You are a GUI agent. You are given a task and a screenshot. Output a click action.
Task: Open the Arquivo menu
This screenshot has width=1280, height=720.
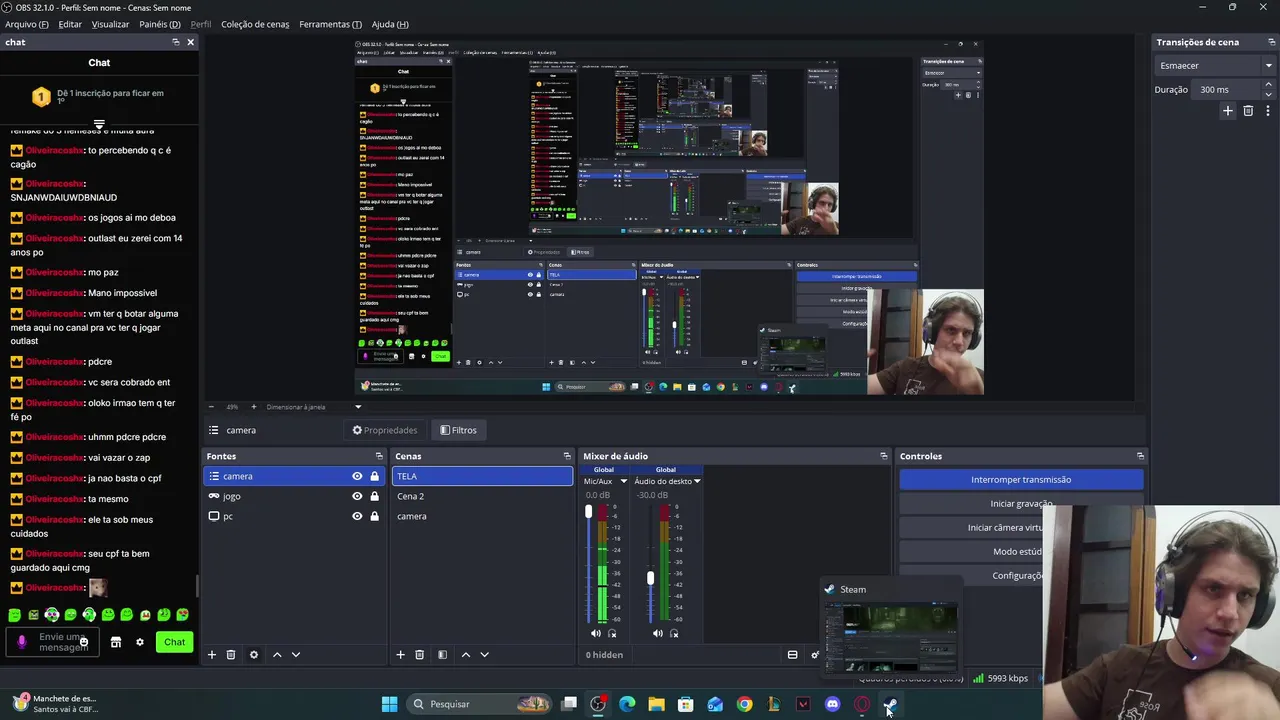click(26, 24)
